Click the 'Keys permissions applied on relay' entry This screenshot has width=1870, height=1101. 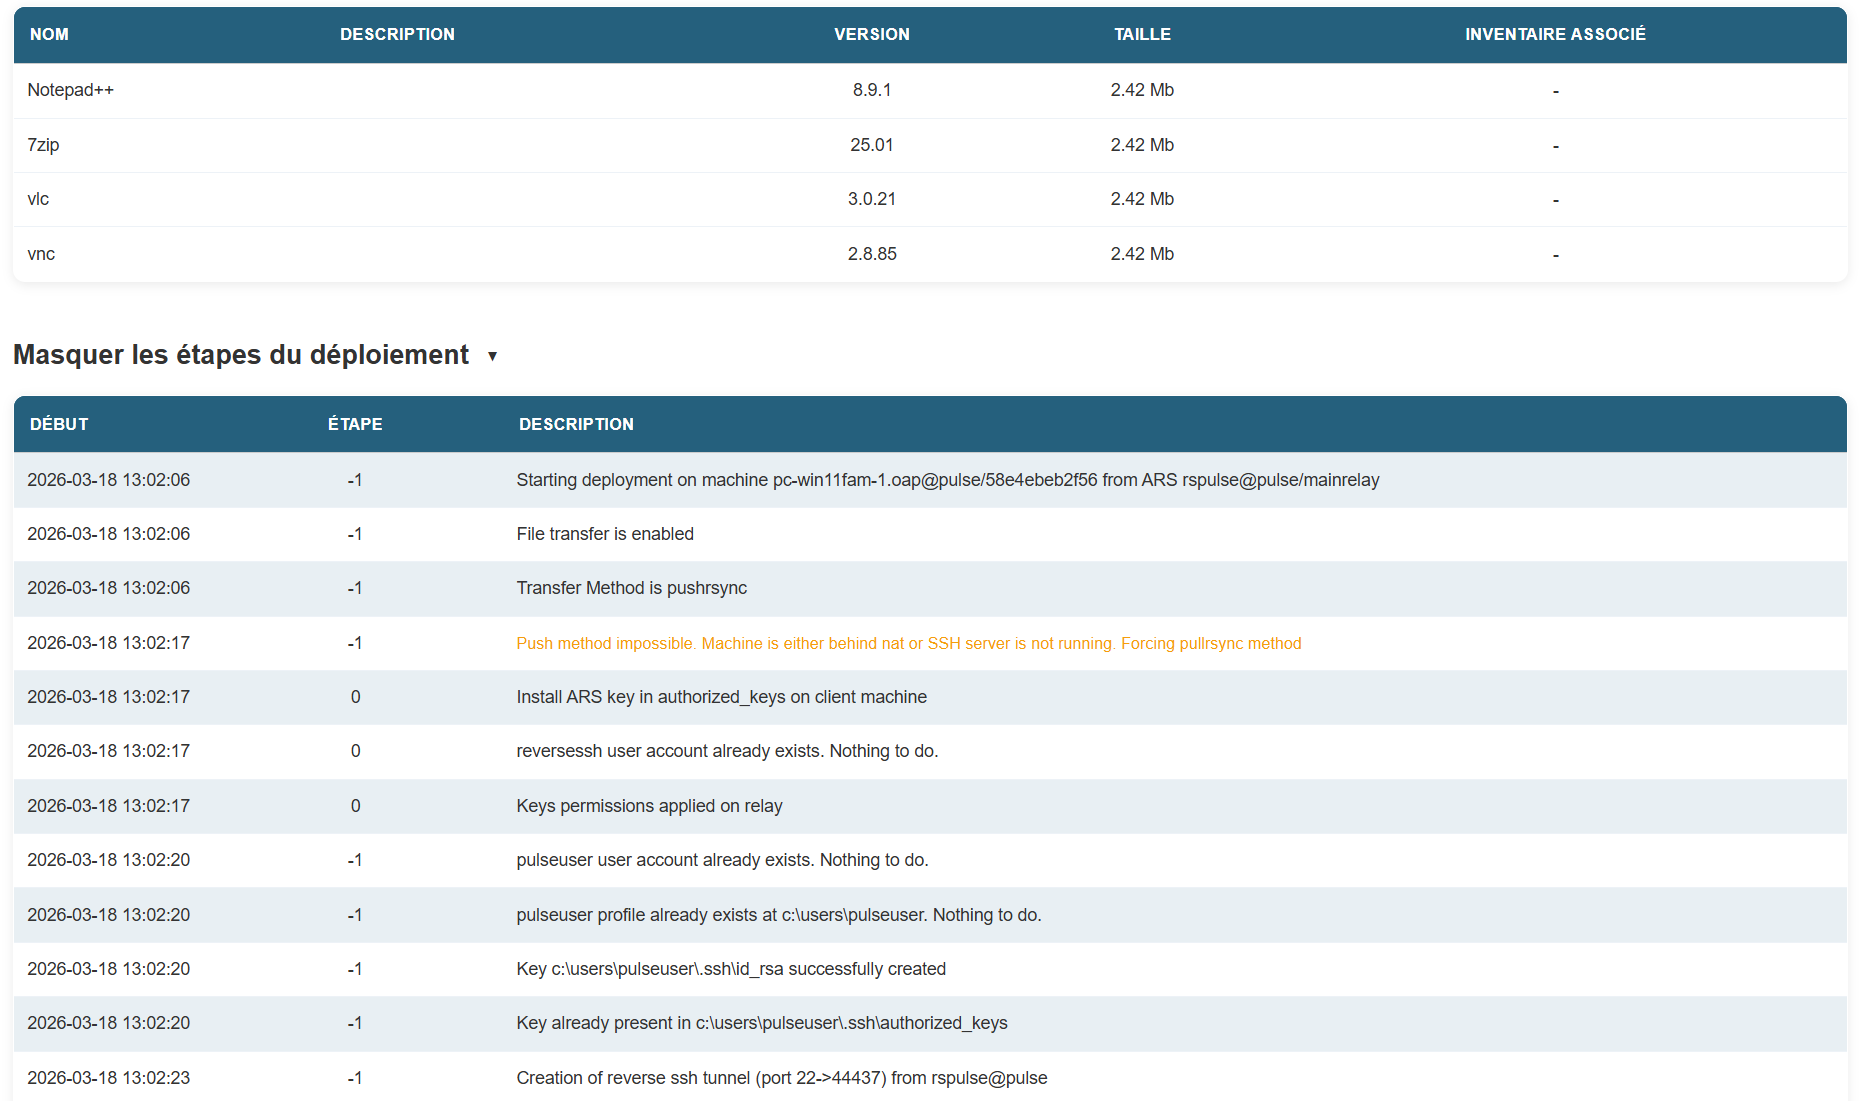pyautogui.click(x=649, y=806)
